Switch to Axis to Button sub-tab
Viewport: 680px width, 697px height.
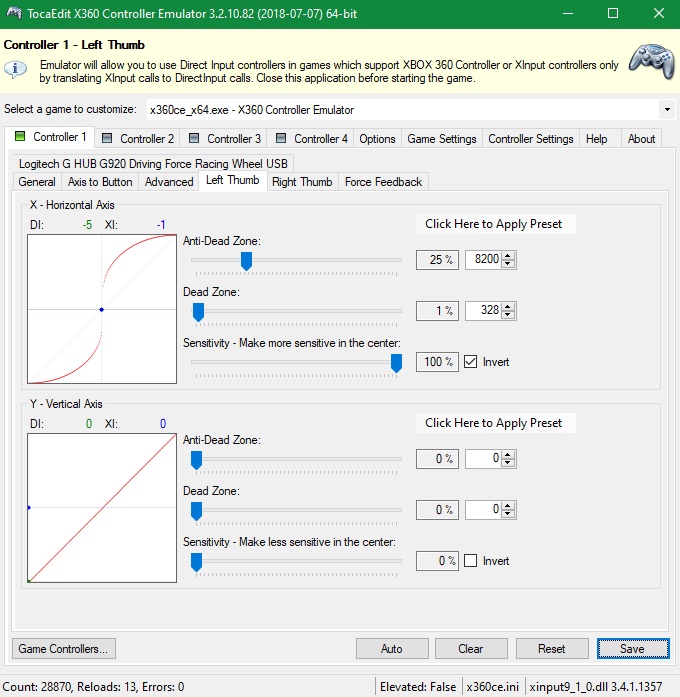[x=100, y=182]
